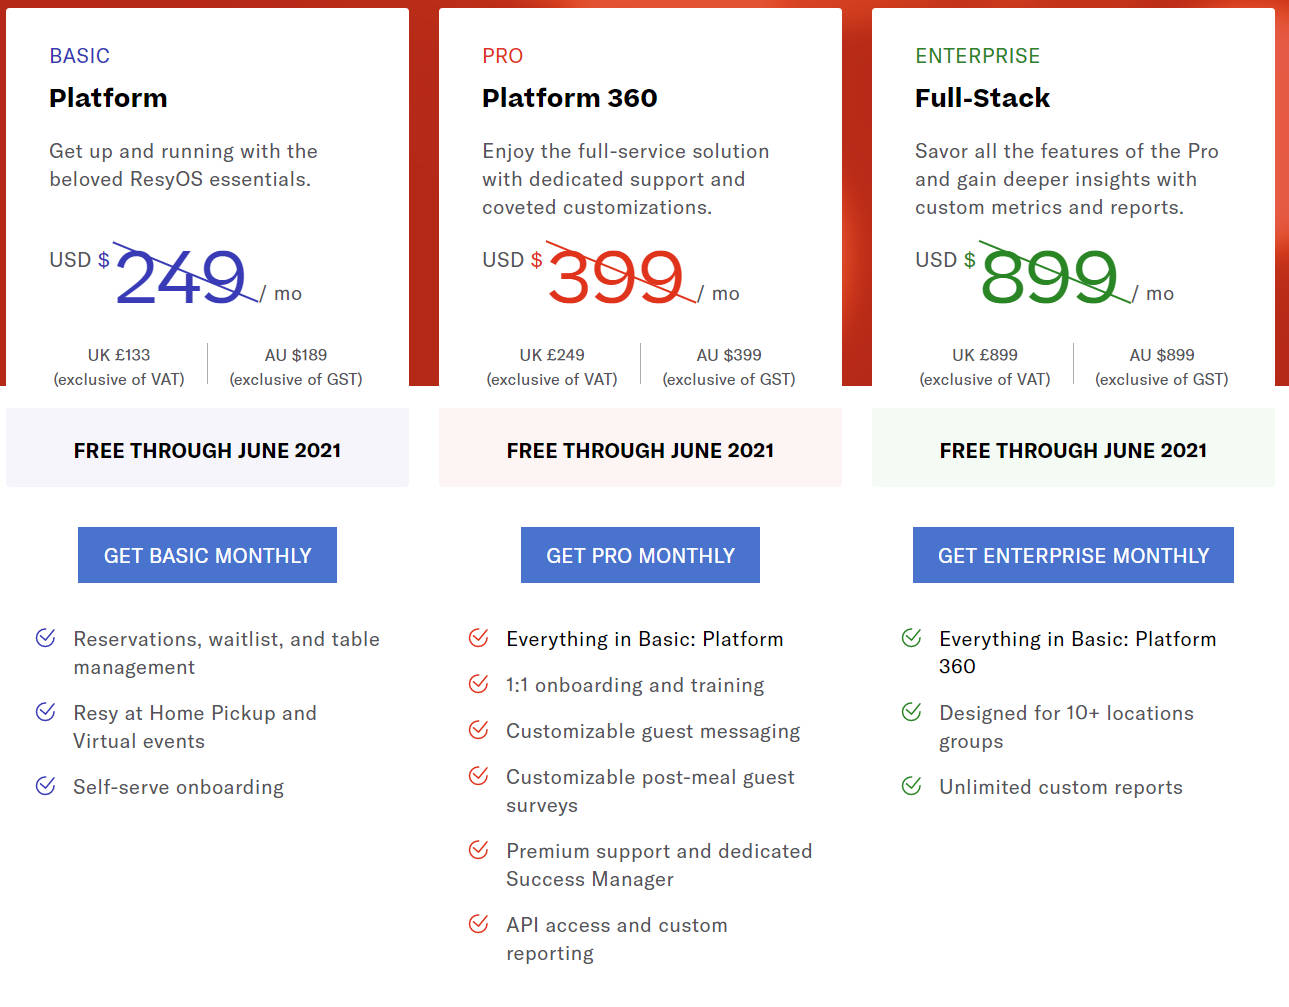Viewport: 1289px width, 1007px height.
Task: Select the checkmark next to Everything in Basic: Platform 360
Action: coord(911,638)
